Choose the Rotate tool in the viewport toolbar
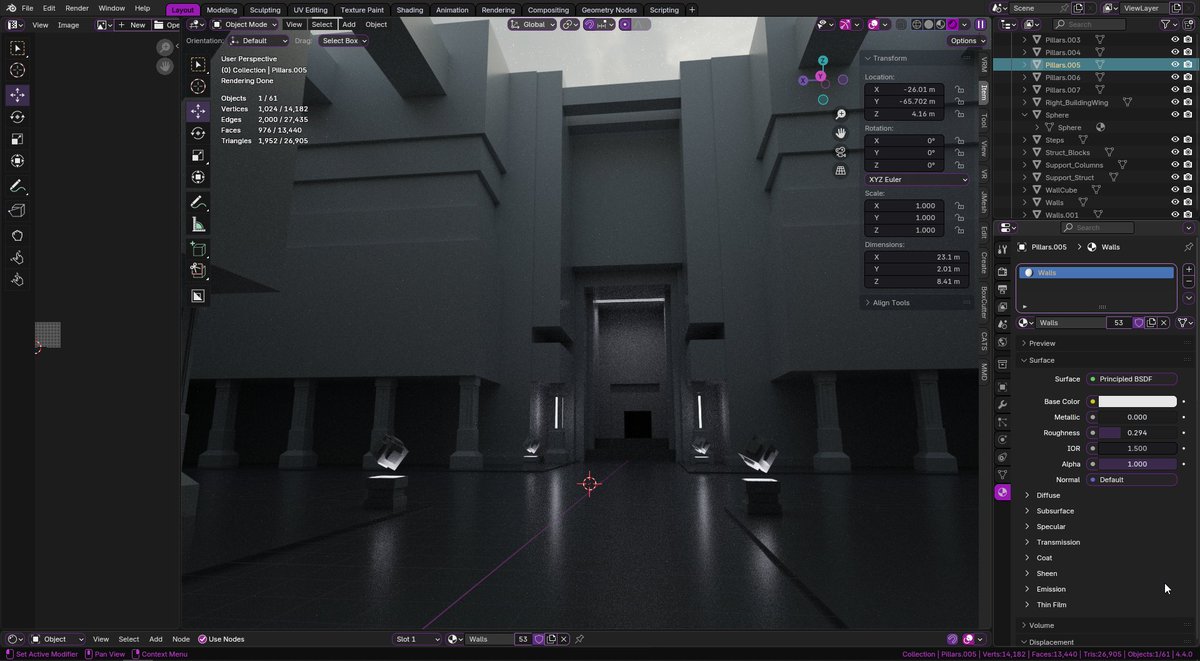The image size is (1200, 661). [x=198, y=133]
